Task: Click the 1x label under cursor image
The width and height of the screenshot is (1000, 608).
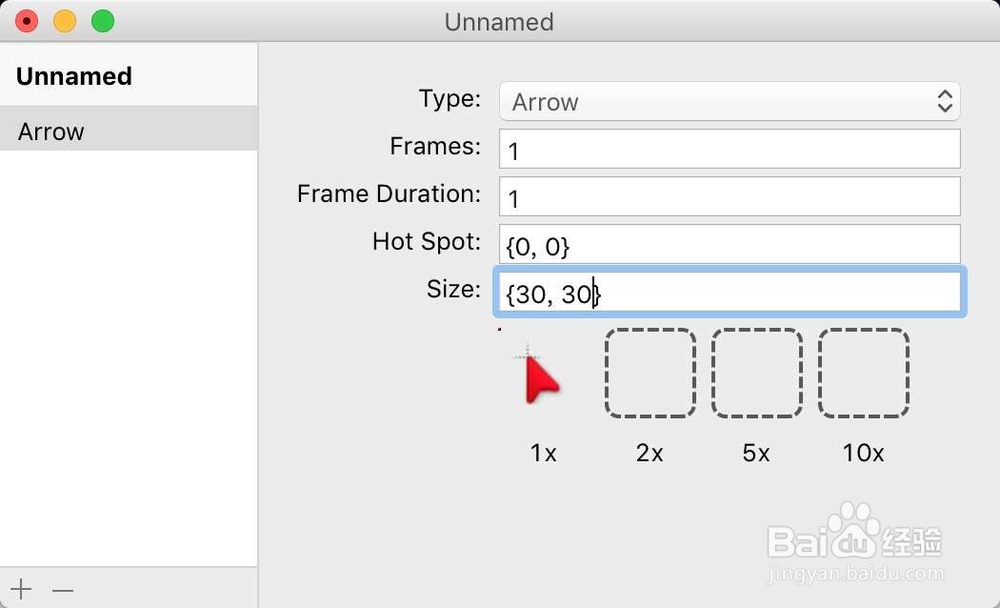Action: (x=543, y=453)
